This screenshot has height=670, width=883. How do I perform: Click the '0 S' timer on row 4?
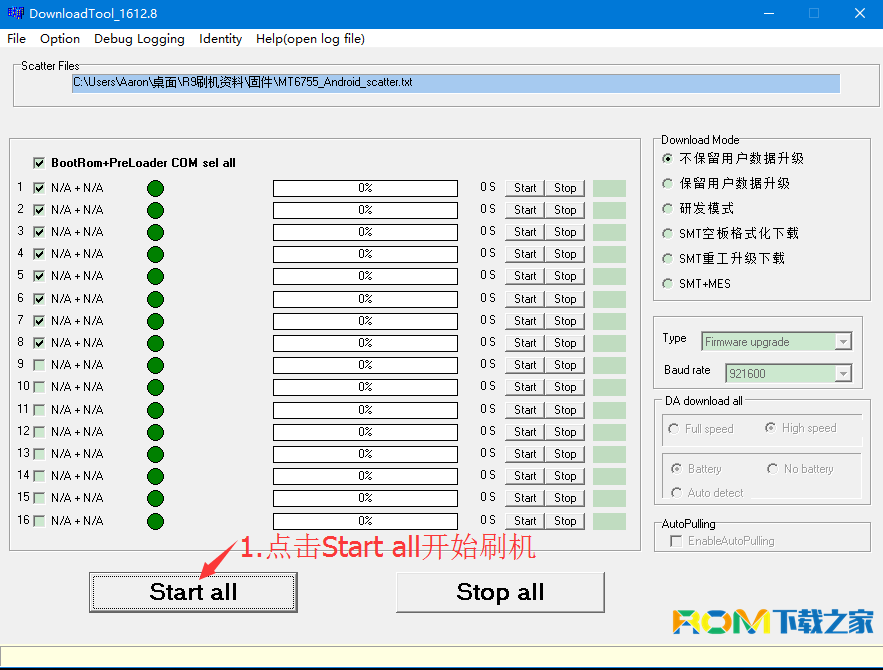488,253
